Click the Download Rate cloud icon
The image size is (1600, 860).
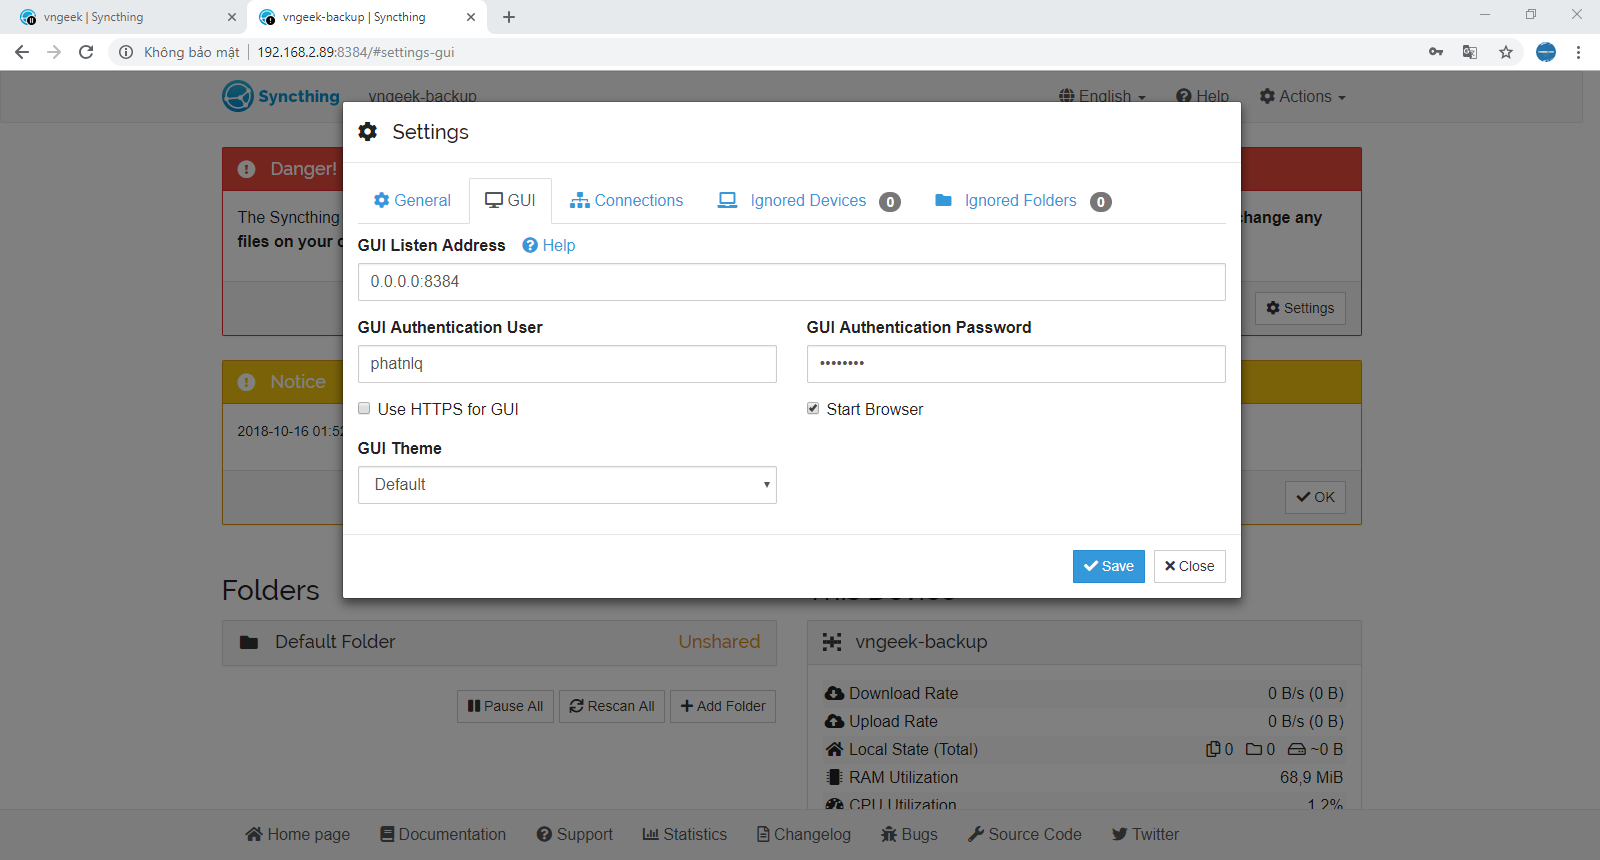coord(834,693)
